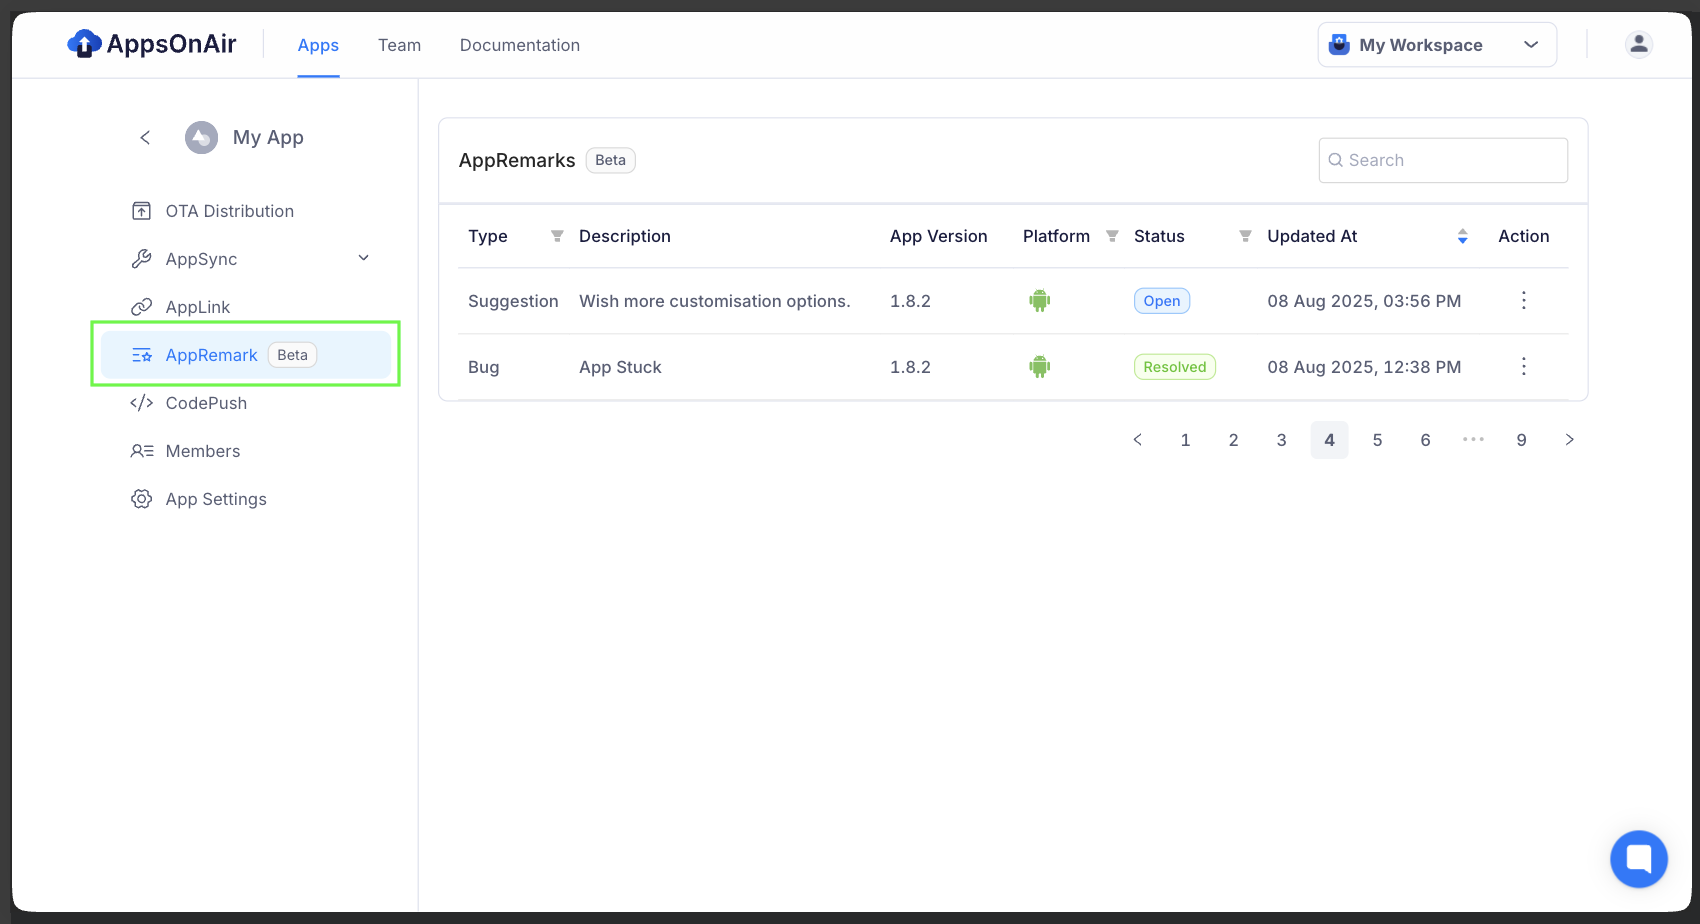The height and width of the screenshot is (924, 1700).
Task: Select AppRemark in the sidebar
Action: point(245,355)
